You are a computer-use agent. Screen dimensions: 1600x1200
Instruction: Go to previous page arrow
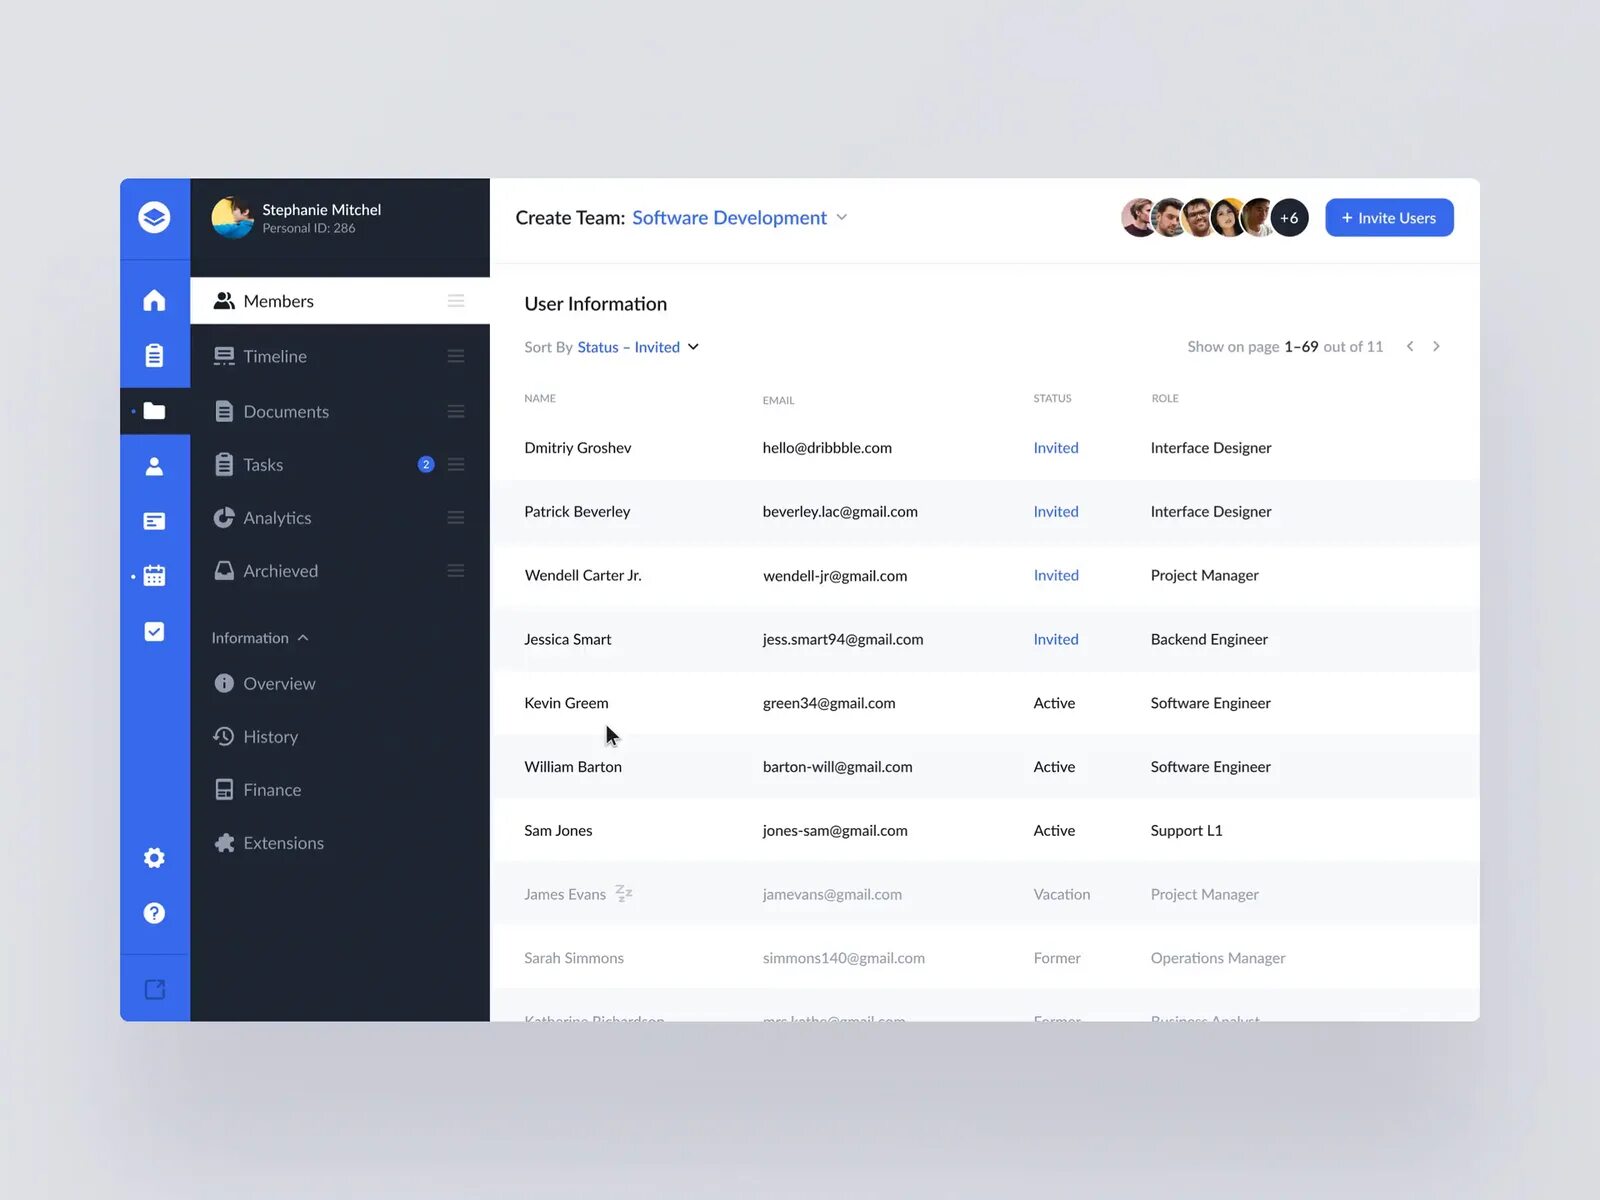coord(1410,346)
